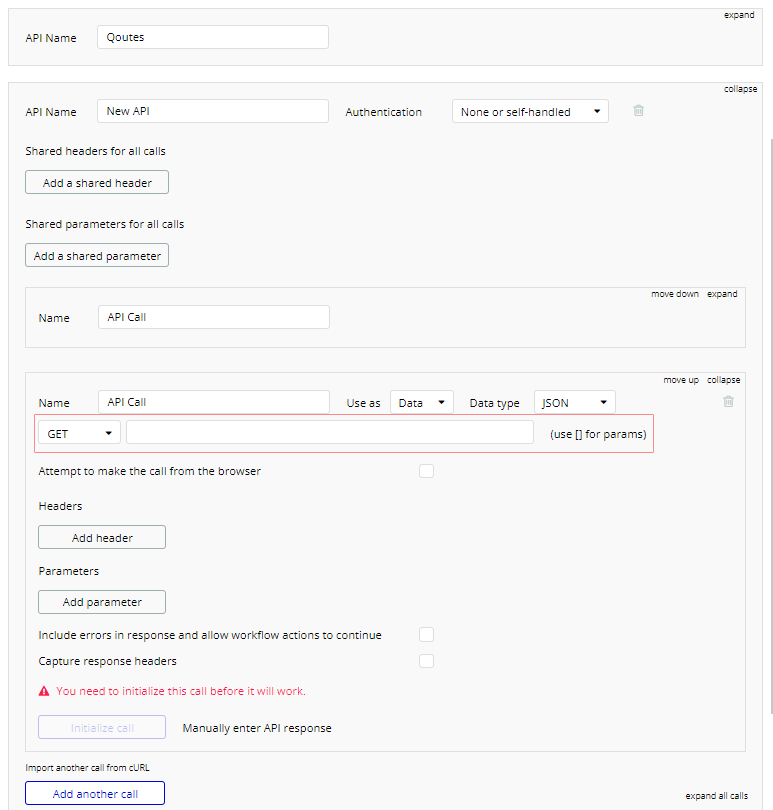Click the first API Call name field

(x=214, y=317)
